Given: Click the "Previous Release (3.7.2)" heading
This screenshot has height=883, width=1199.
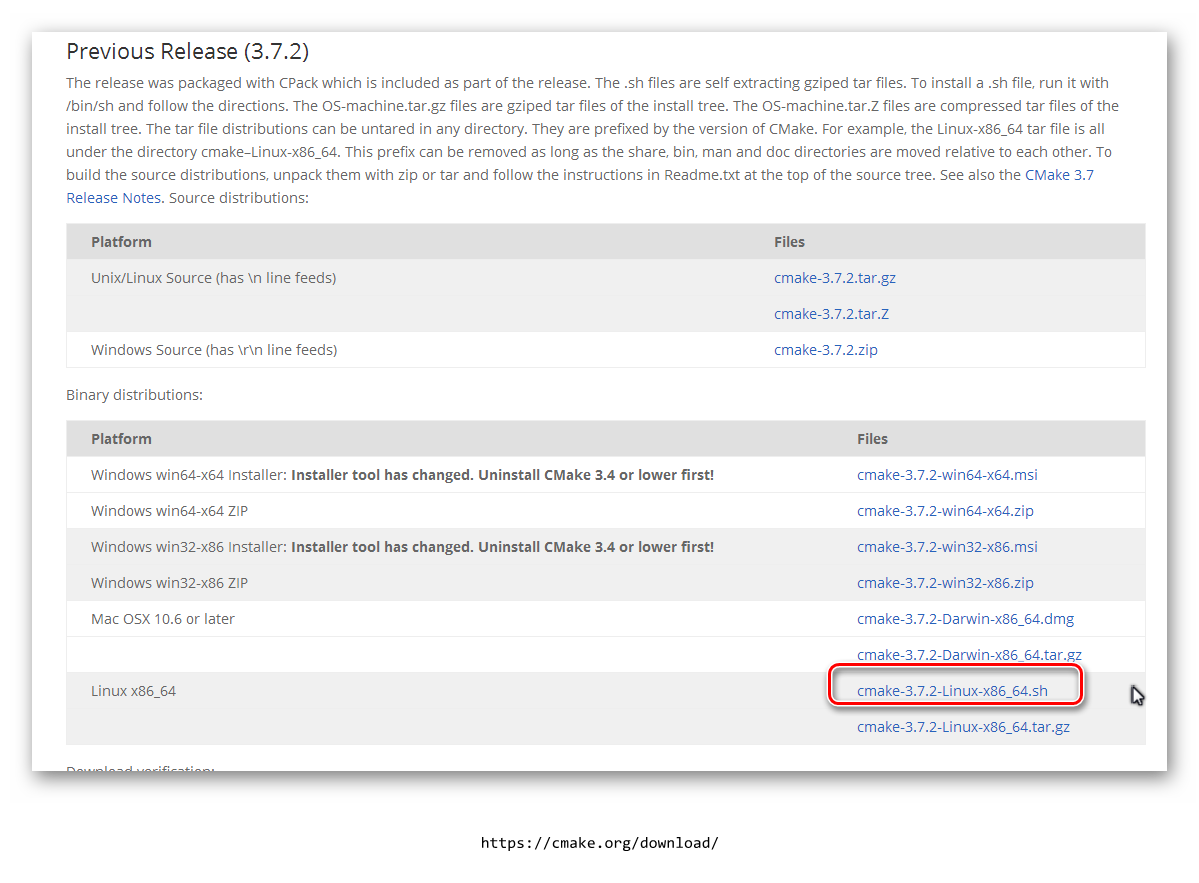Looking at the screenshot, I should point(187,51).
